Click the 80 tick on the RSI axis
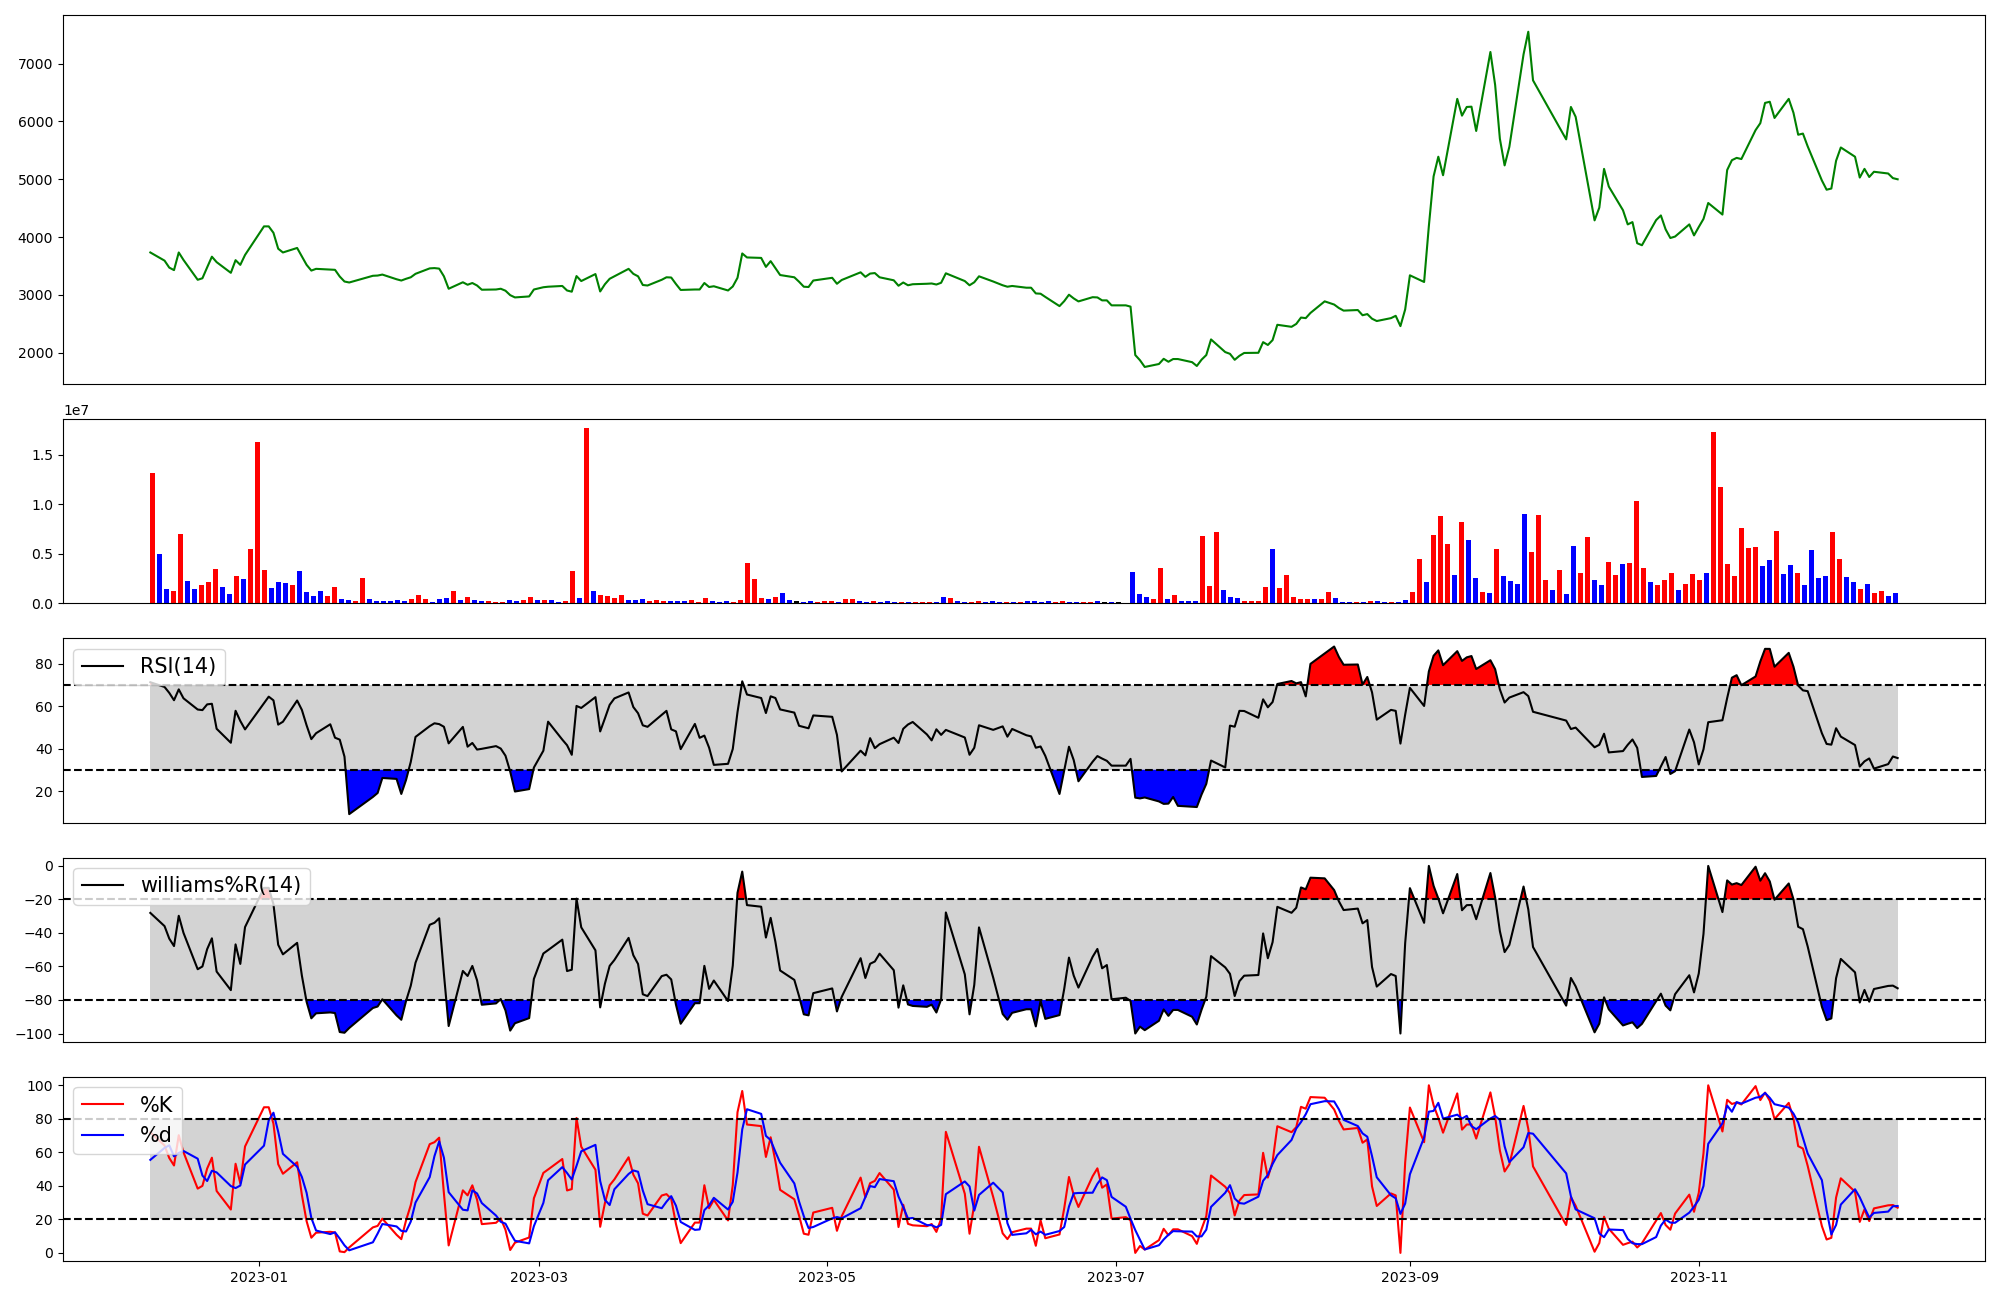This screenshot has height=1300, width=2000. (44, 664)
